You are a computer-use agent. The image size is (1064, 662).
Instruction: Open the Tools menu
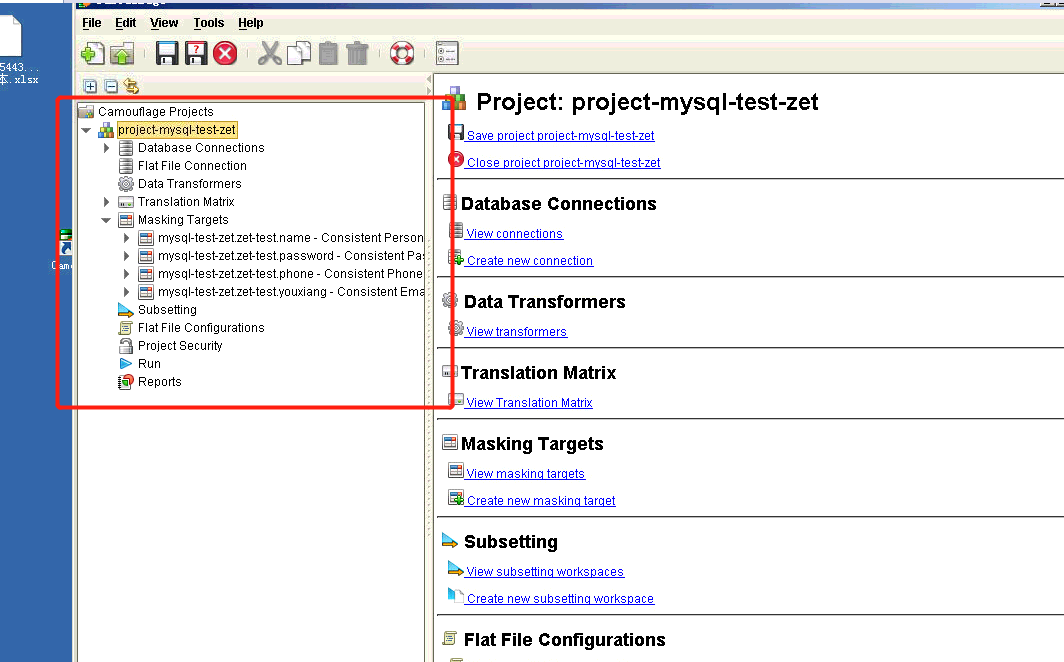pos(208,23)
